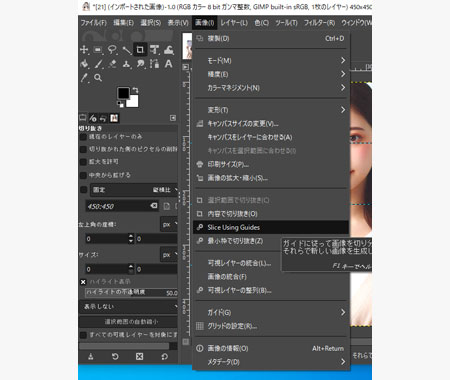Screen dimensions: 450x380
Task: Open the Device Status tab icon
Action: (93, 118)
